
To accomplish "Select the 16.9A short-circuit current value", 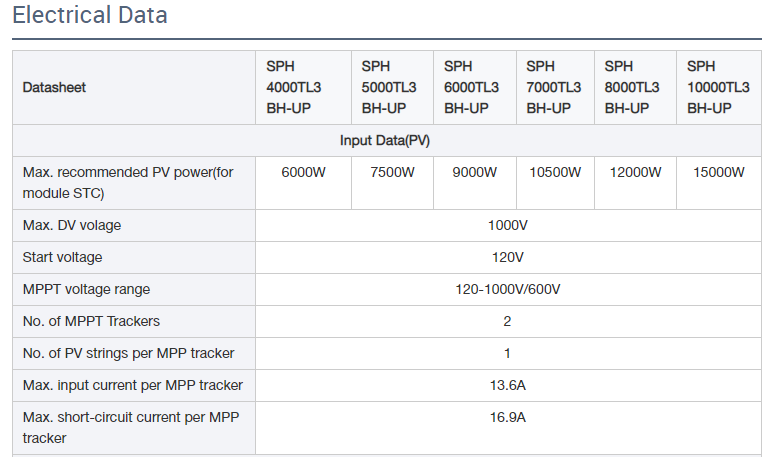I will tap(508, 417).
